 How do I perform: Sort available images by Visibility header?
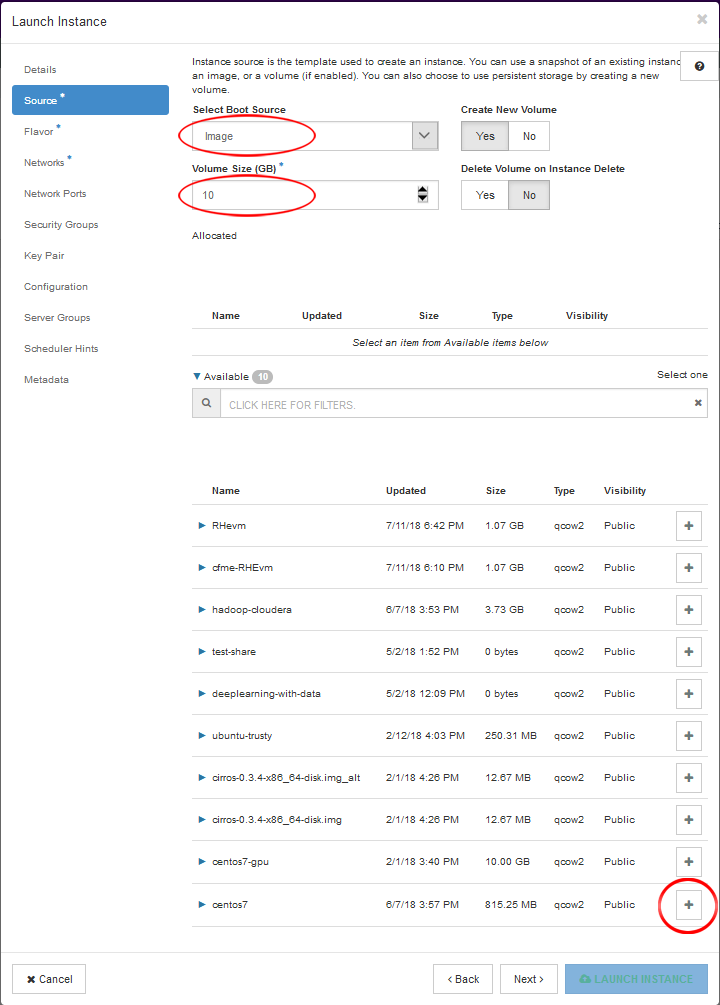625,490
